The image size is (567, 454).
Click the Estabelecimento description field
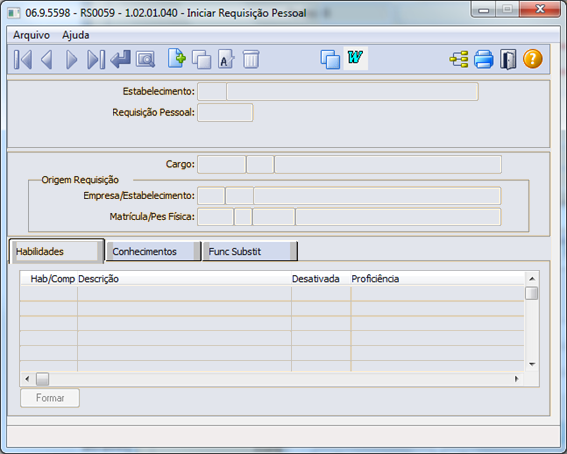(x=352, y=91)
